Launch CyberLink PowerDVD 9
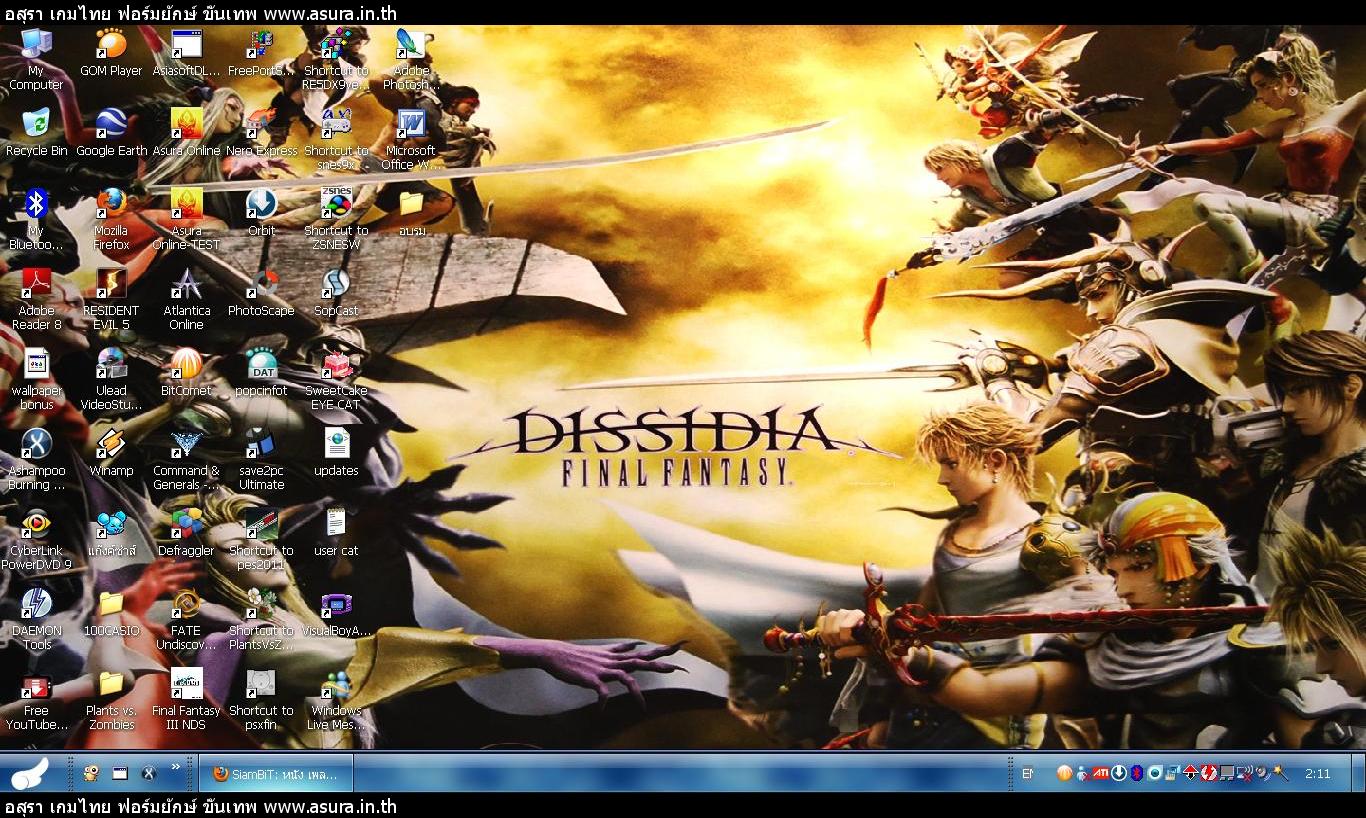 36,540
